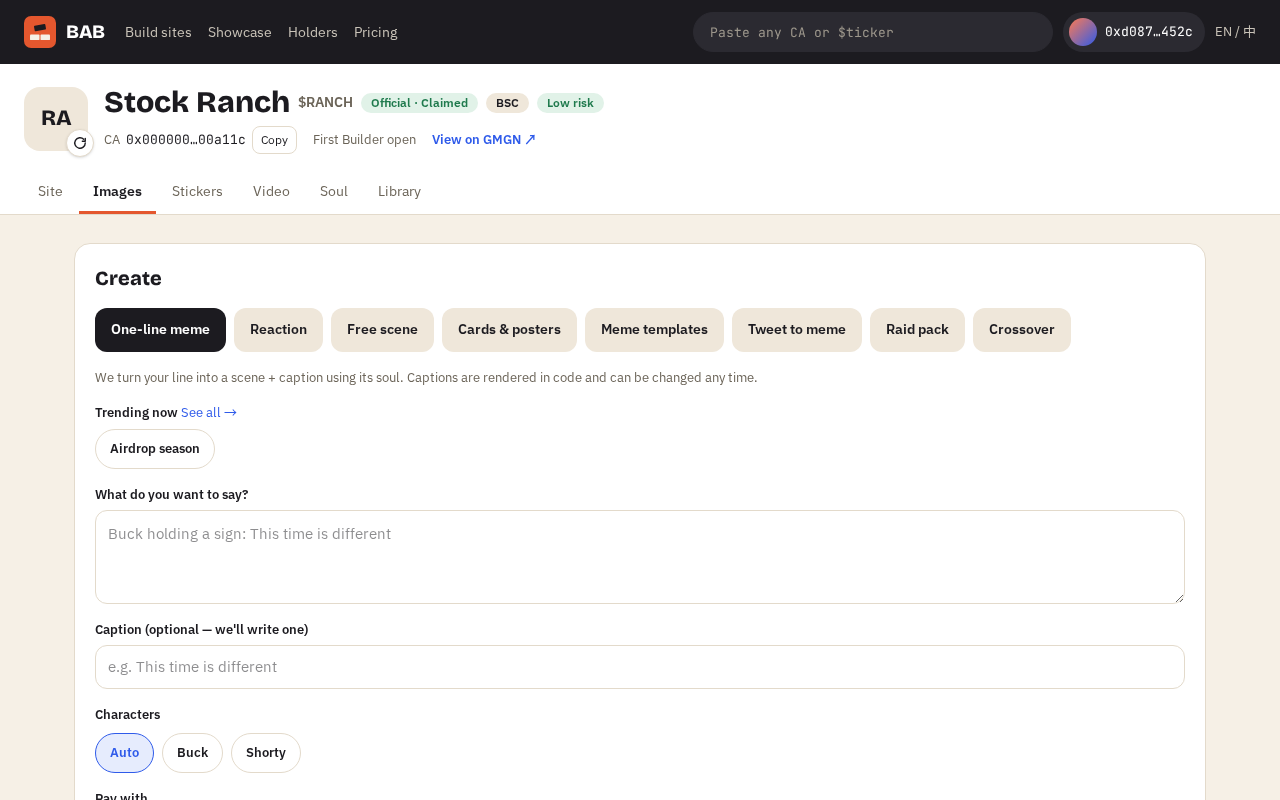Click the $RANCH ticker text
Image resolution: width=1280 pixels, height=800 pixels.
point(325,102)
